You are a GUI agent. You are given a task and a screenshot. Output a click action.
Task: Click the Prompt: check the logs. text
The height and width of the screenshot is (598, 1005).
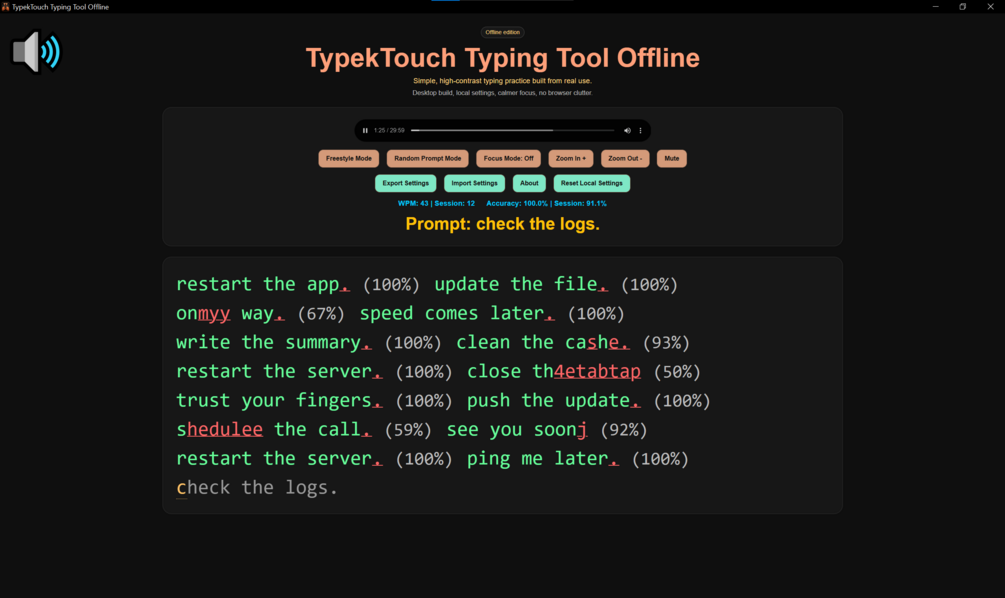(502, 224)
